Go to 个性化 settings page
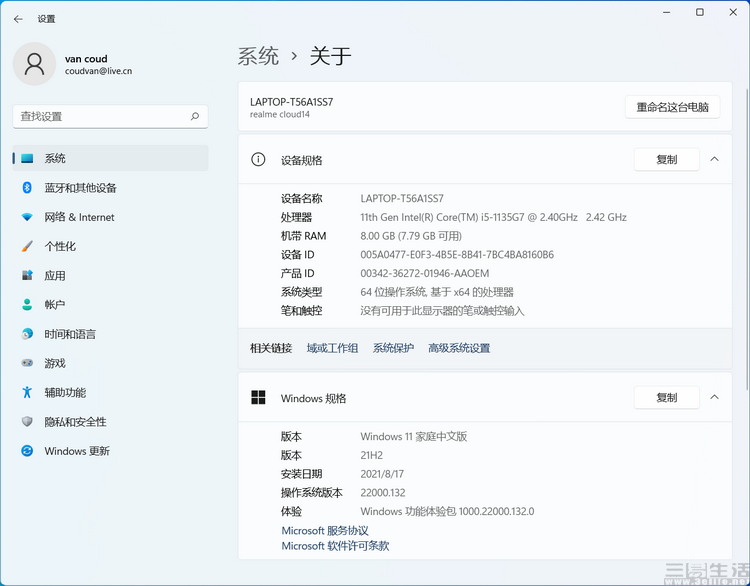Viewport: 750px width, 586px height. [x=110, y=246]
